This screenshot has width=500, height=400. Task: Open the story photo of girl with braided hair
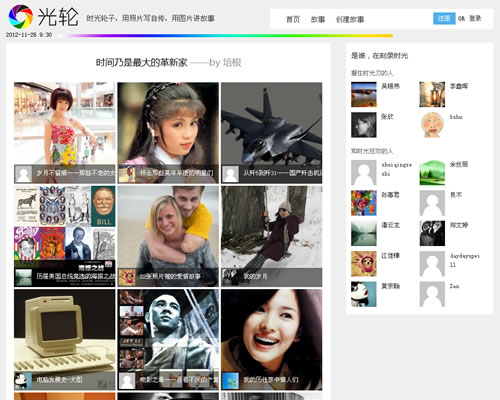pos(168,123)
